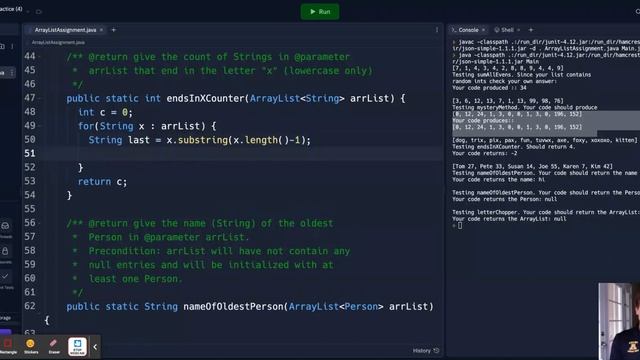This screenshot has width=640, height=360.
Task: Close the Shell tab
Action: tap(519, 30)
